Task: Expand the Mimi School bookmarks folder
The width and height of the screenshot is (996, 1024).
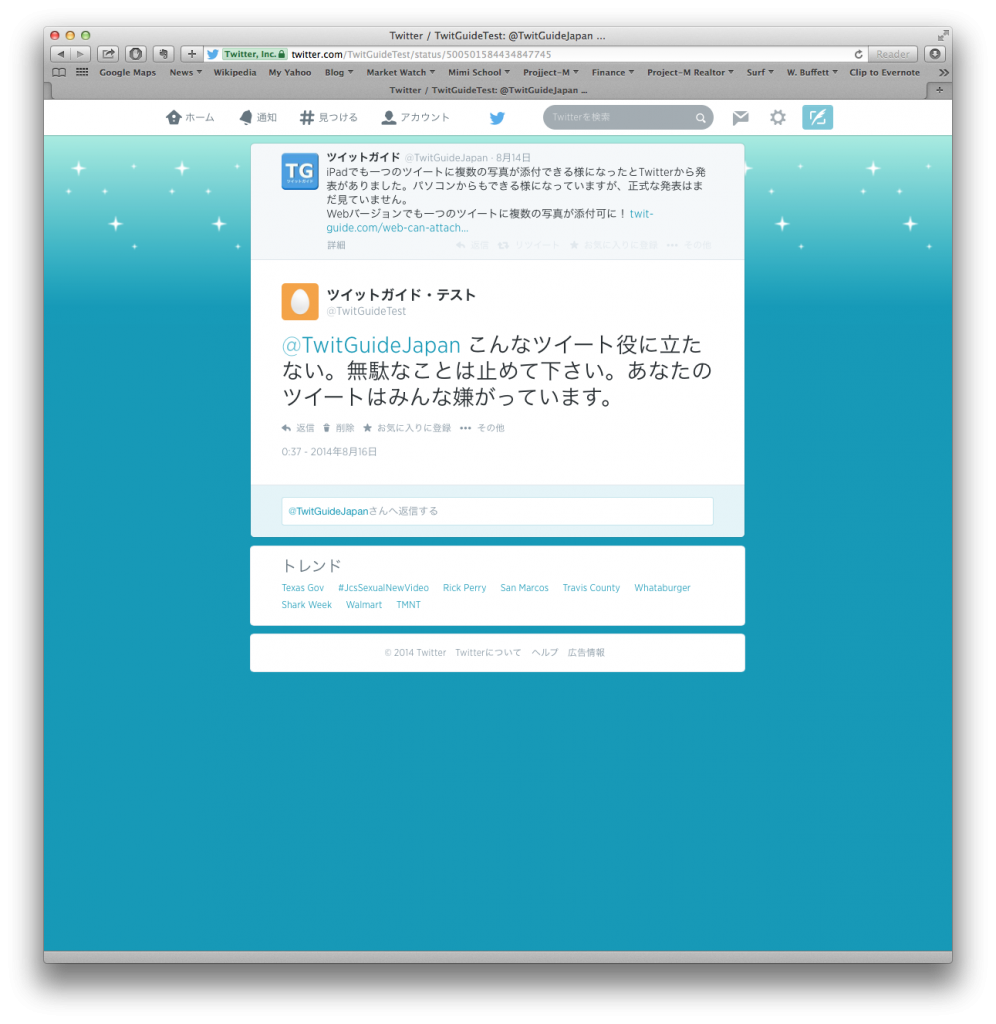Action: click(479, 72)
